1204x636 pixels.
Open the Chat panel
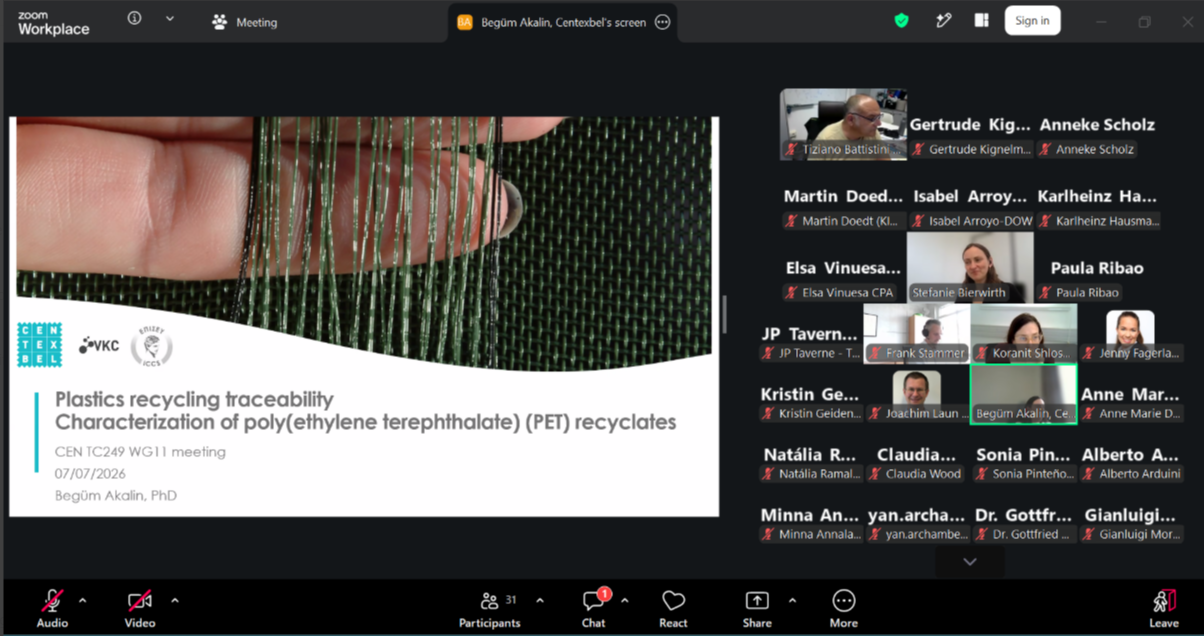pyautogui.click(x=594, y=607)
